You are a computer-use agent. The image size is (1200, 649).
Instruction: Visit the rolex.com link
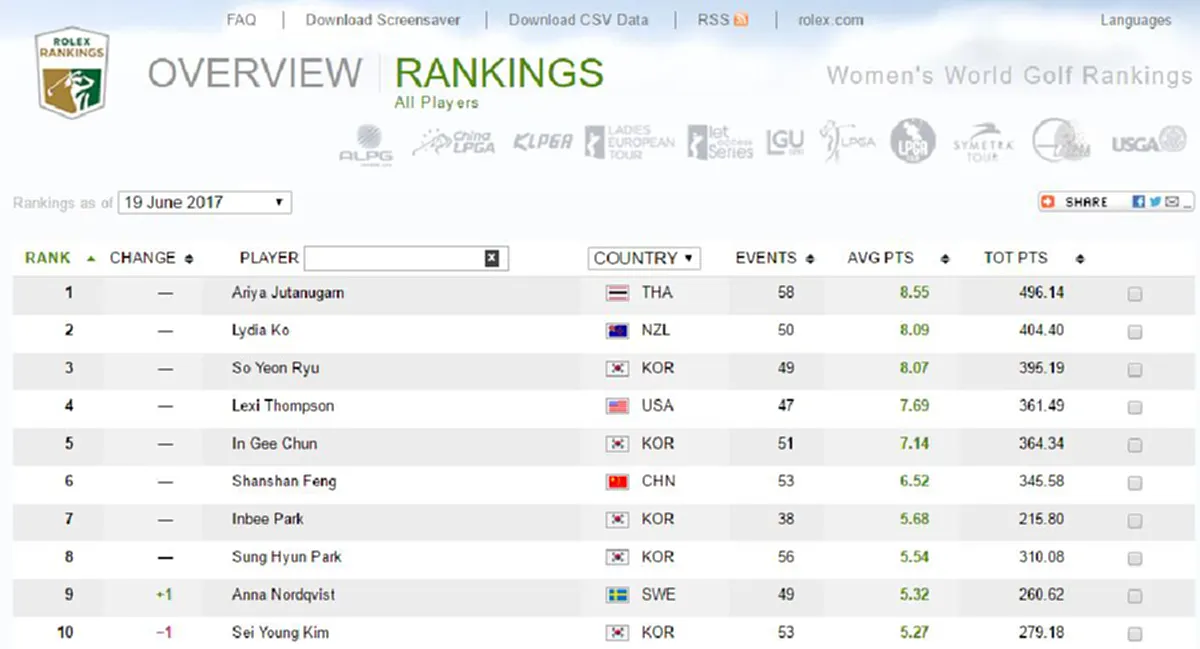[831, 20]
